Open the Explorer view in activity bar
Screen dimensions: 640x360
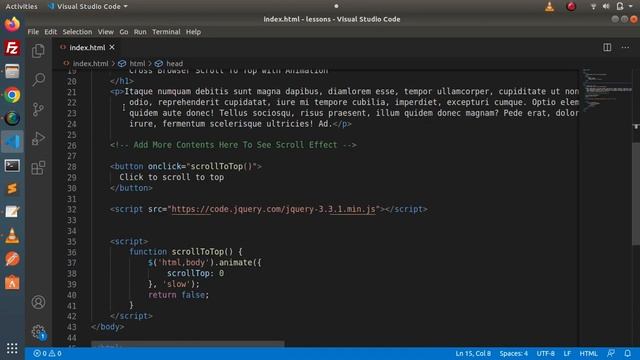point(38,51)
